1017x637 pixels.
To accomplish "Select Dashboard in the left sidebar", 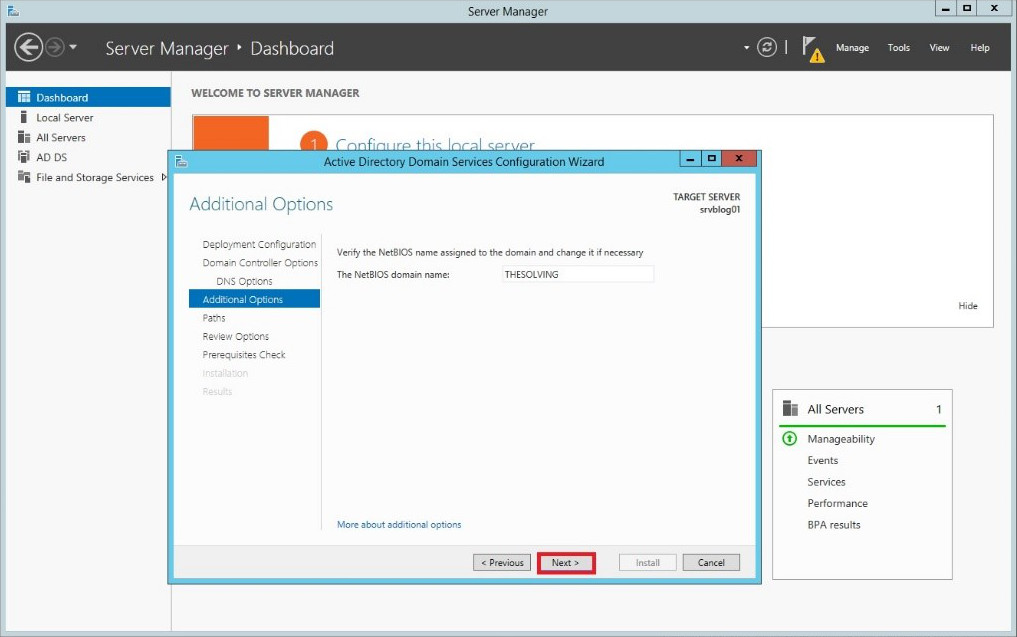I will pyautogui.click(x=62, y=97).
